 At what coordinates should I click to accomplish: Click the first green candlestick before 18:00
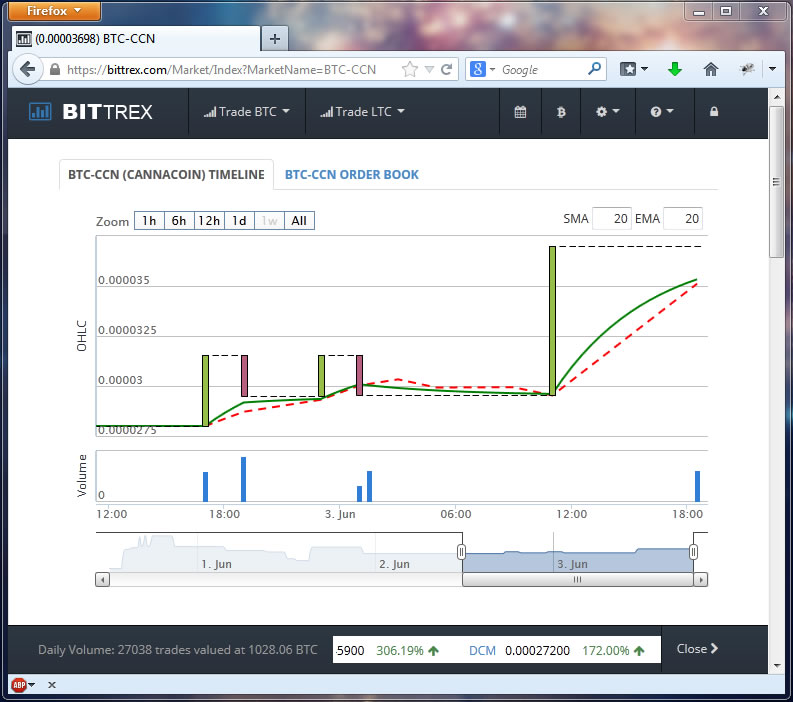pos(205,390)
